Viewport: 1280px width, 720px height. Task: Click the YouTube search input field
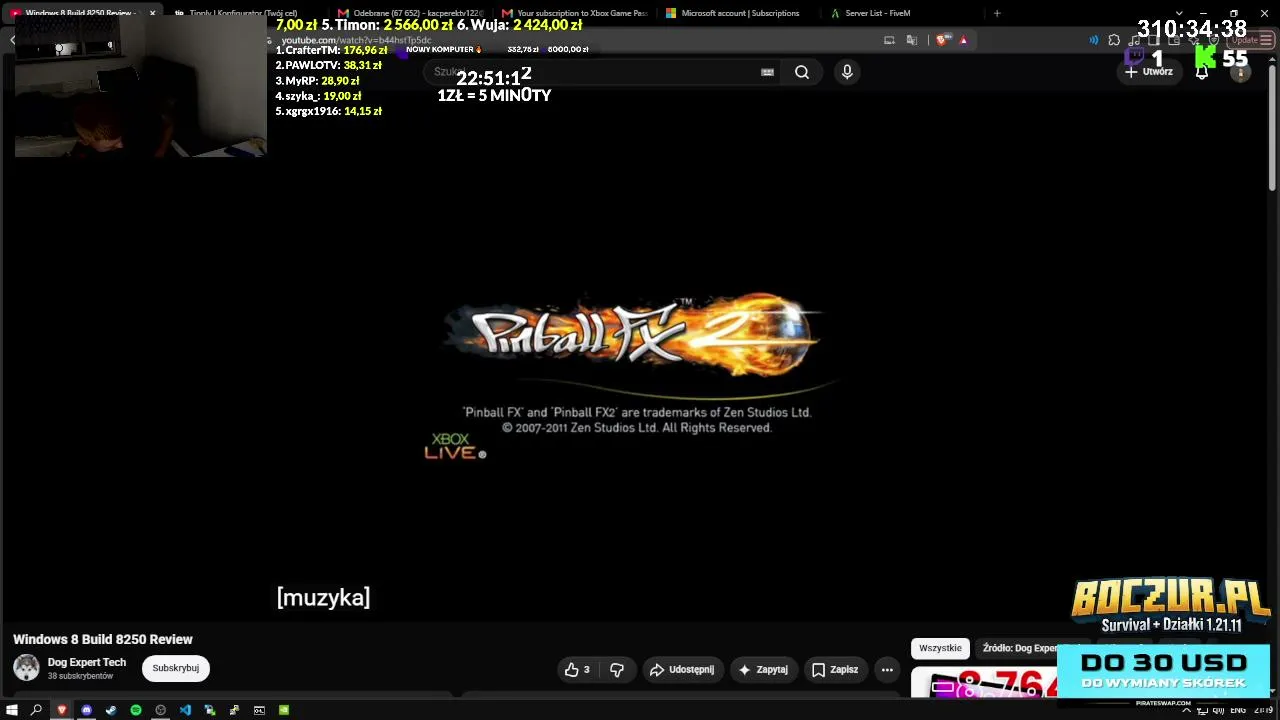click(x=603, y=72)
